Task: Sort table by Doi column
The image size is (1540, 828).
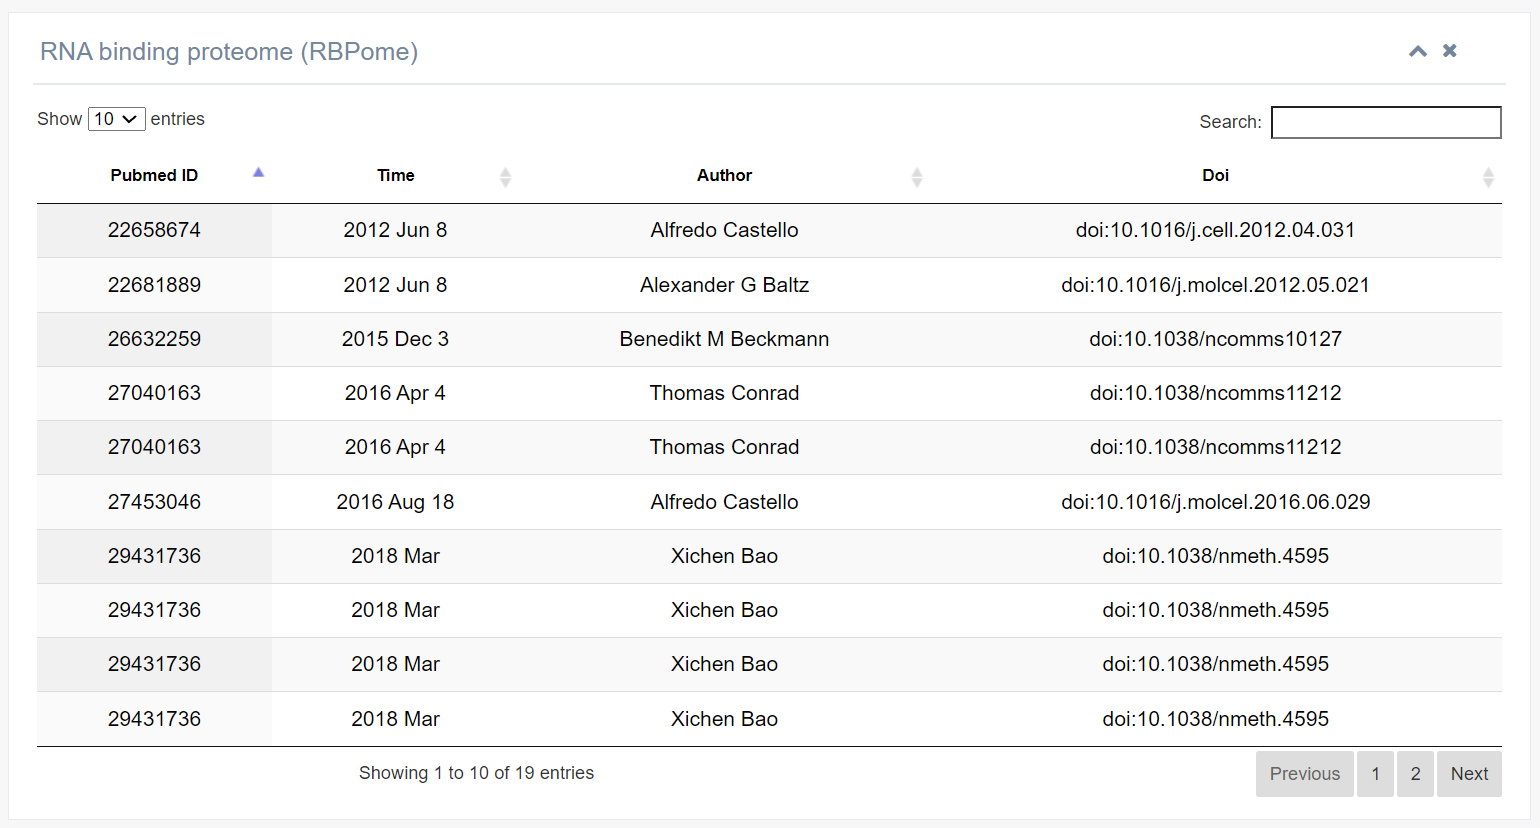Action: pos(1216,176)
